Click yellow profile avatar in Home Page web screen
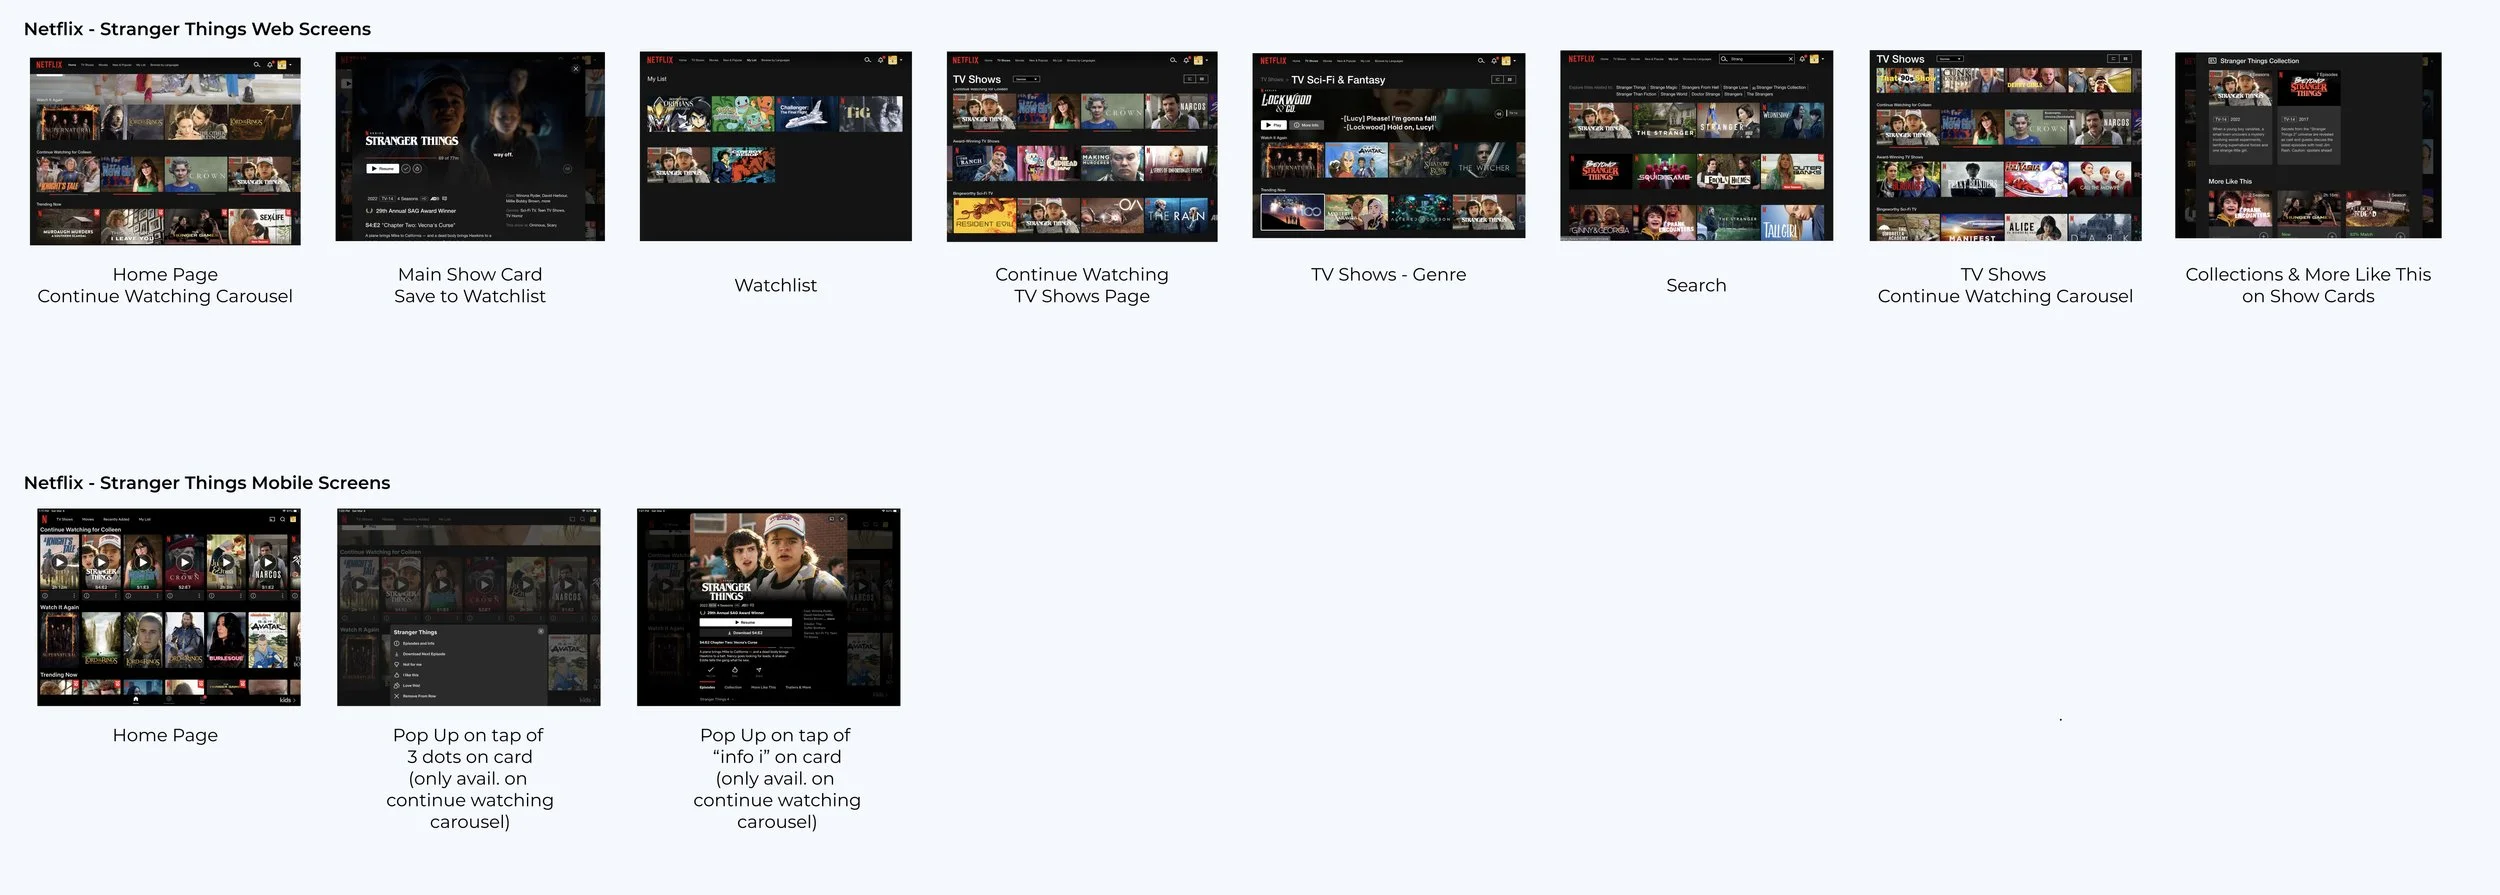Image resolution: width=2500 pixels, height=895 pixels. click(x=282, y=65)
